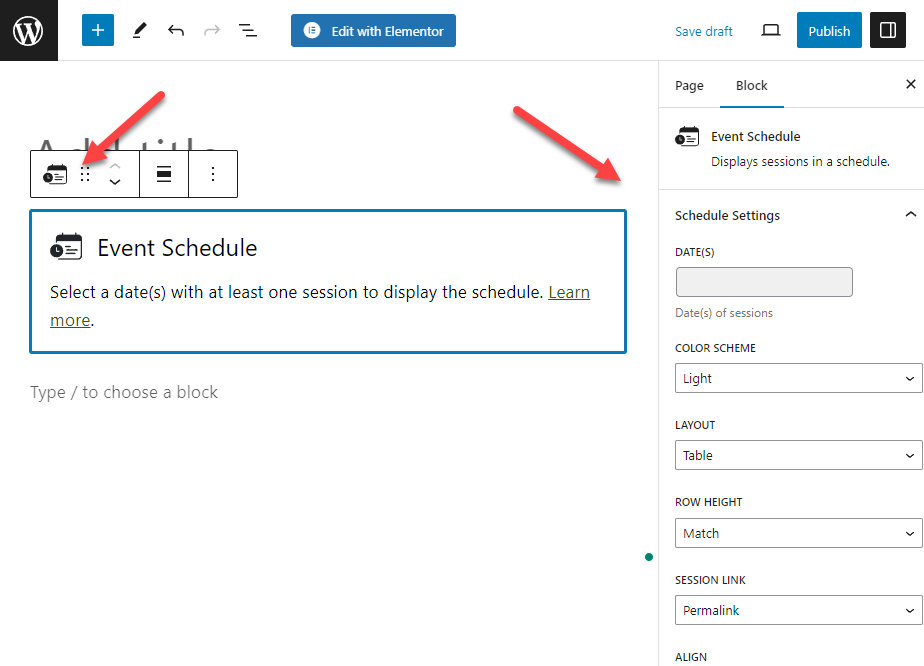Click Edit with Elementor button
This screenshot has width=924, height=666.
click(x=373, y=31)
